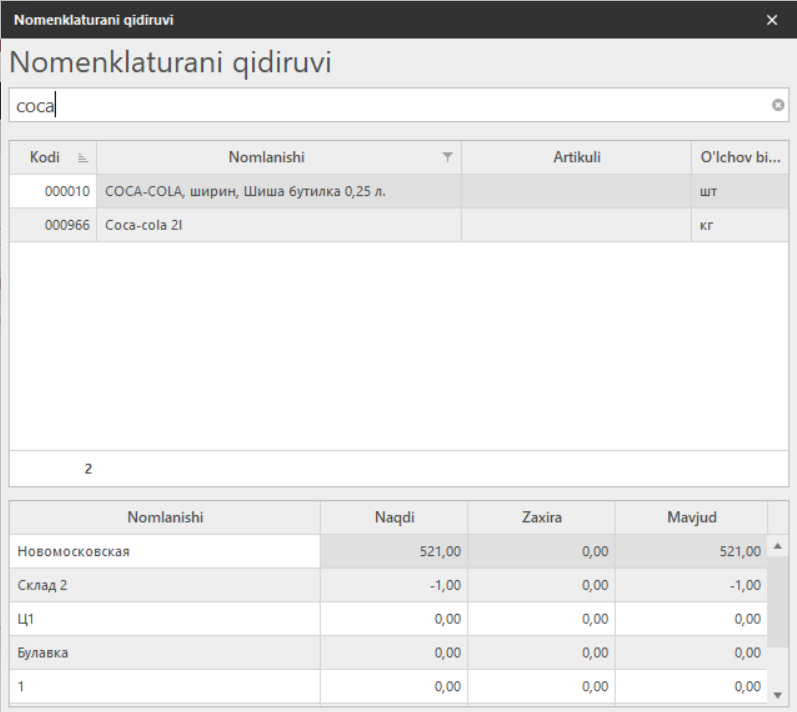Click into the search field containing 'coca'
The width and height of the screenshot is (797, 712).
398,105
